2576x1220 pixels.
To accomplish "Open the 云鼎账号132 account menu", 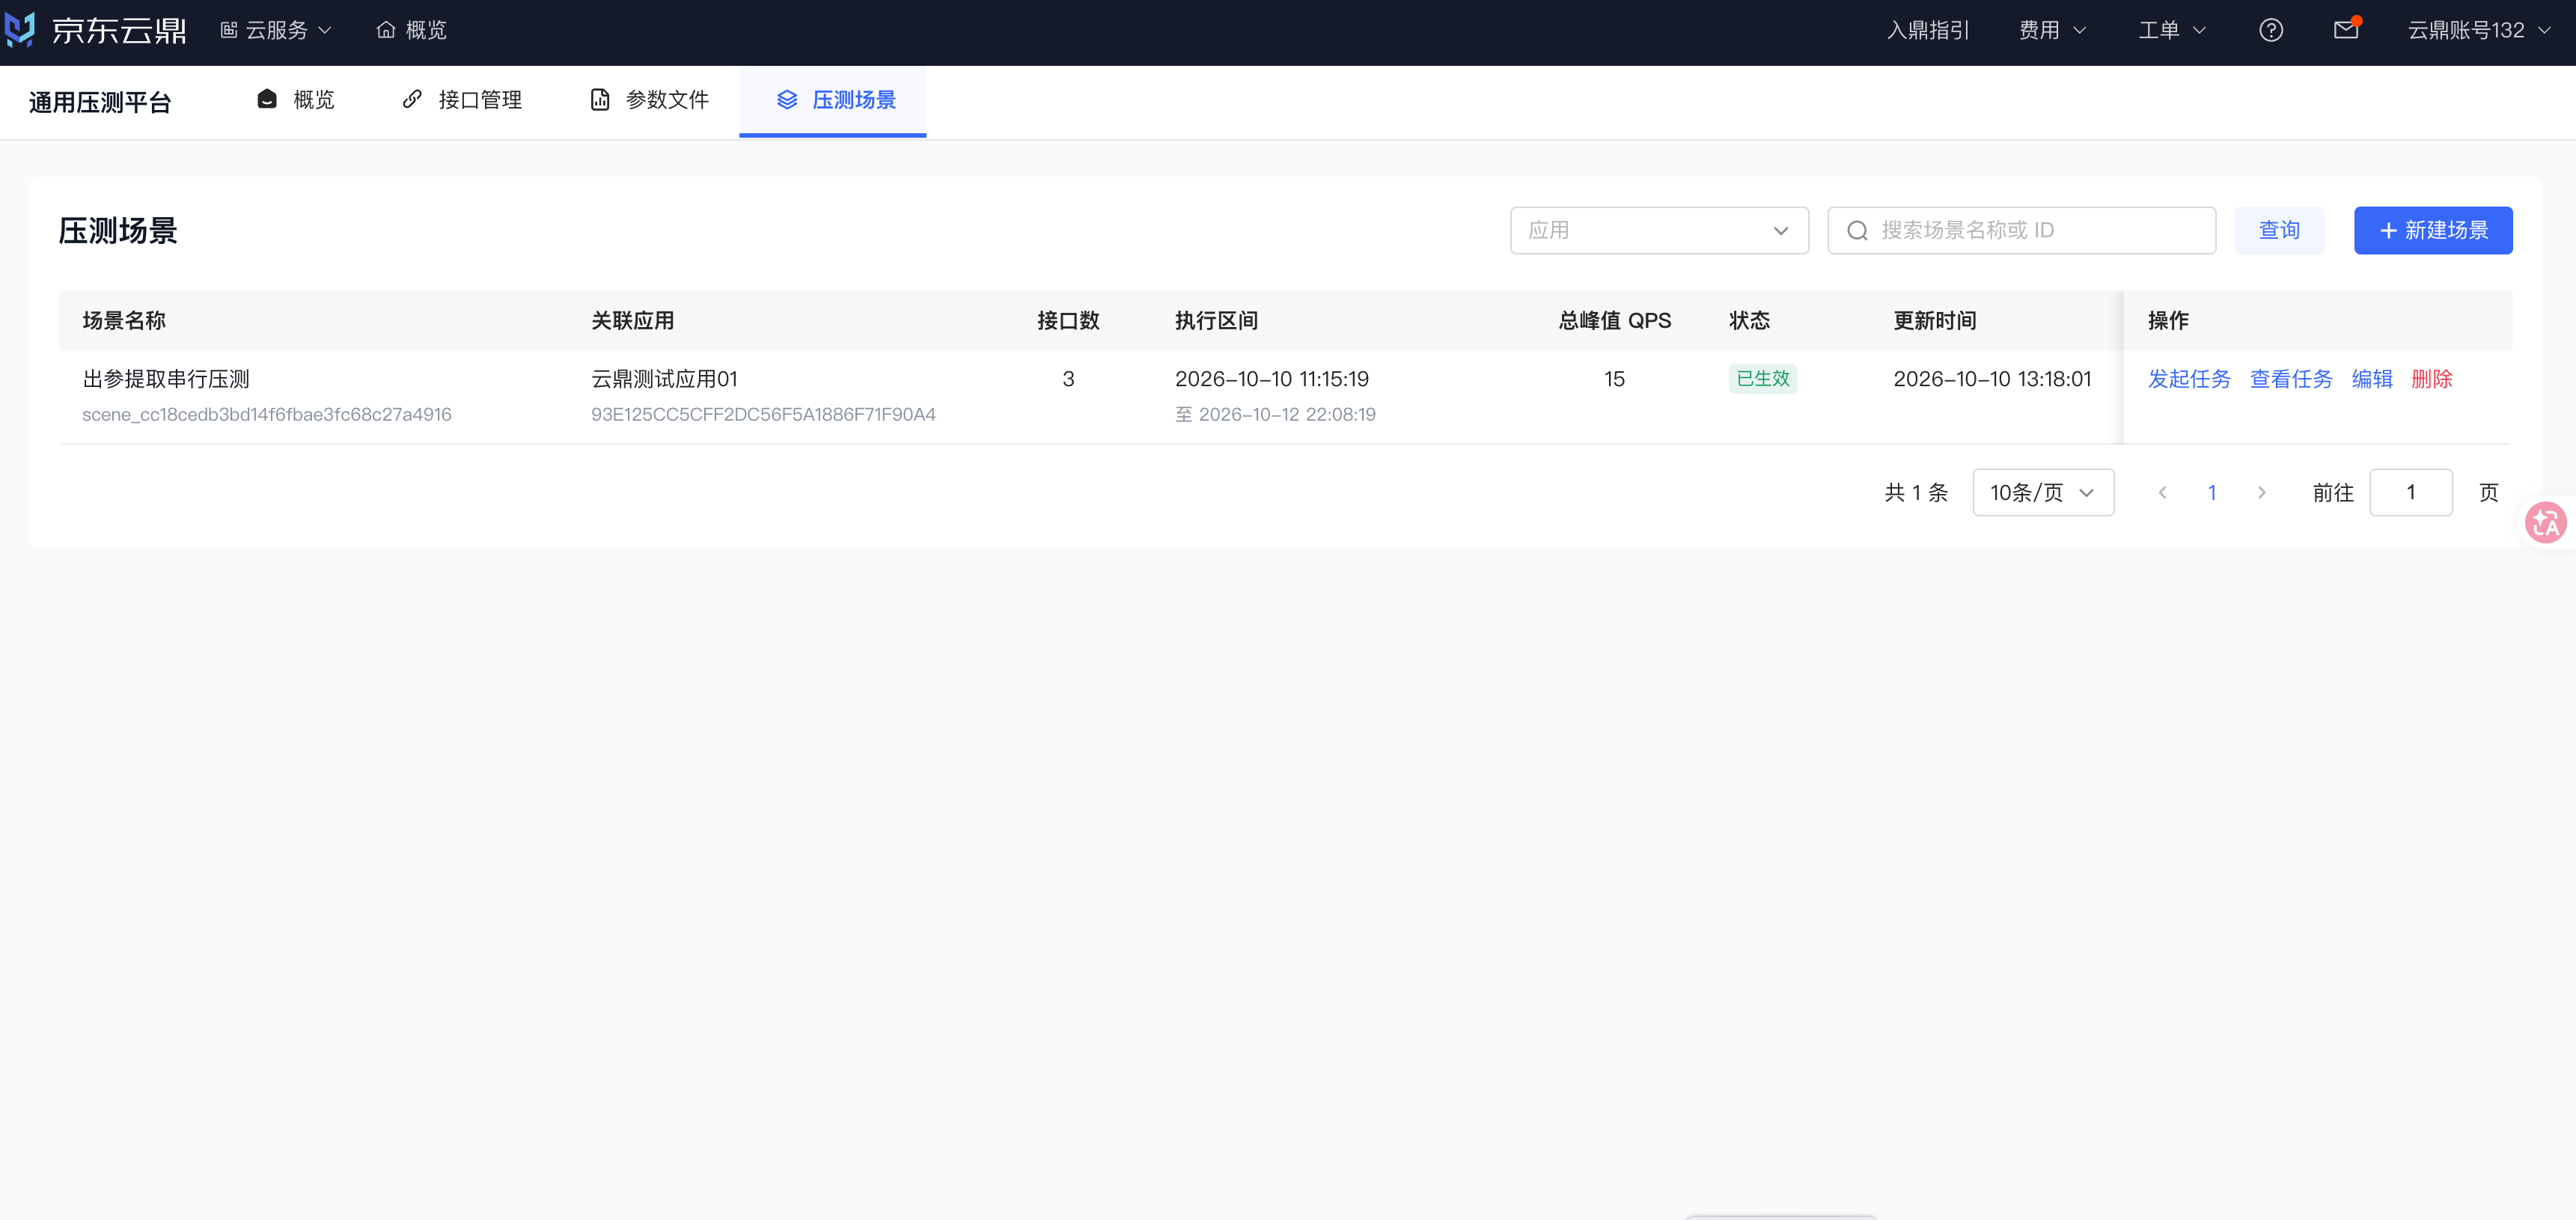I will (2479, 30).
